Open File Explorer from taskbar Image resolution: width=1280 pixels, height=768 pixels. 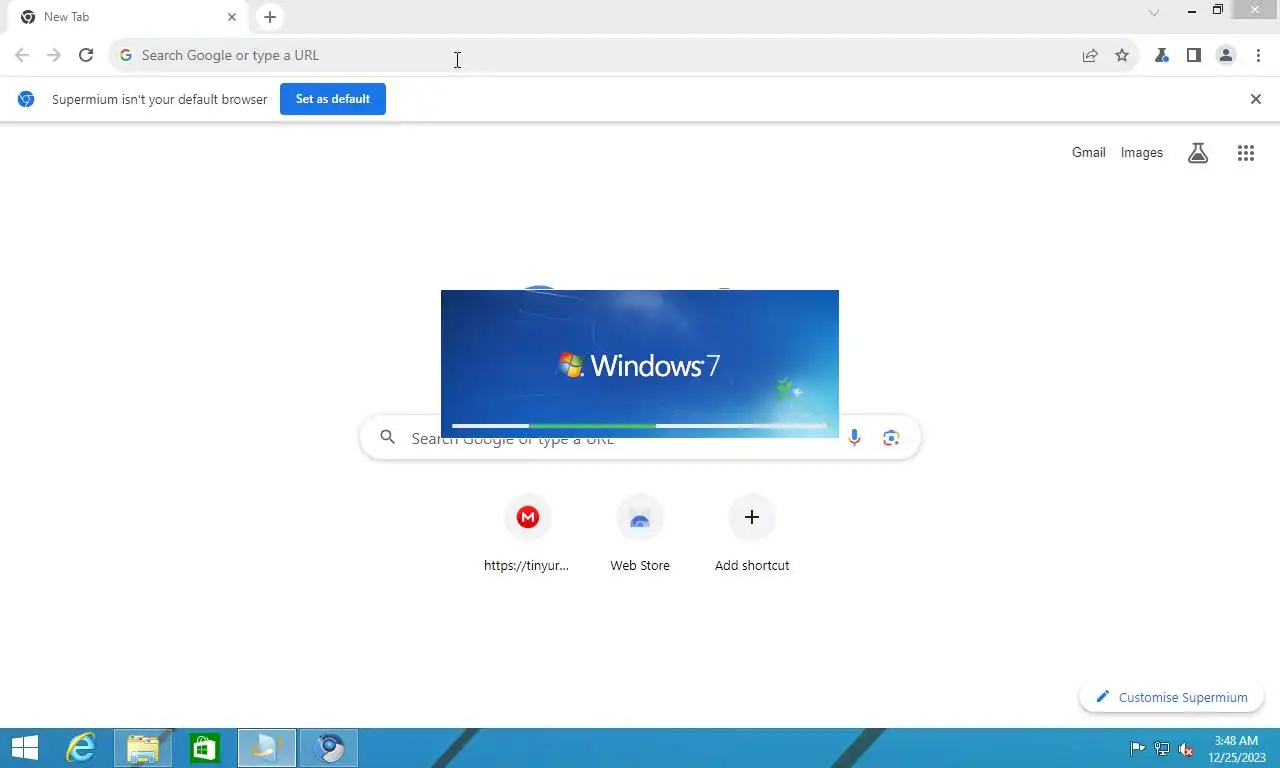pyautogui.click(x=143, y=748)
